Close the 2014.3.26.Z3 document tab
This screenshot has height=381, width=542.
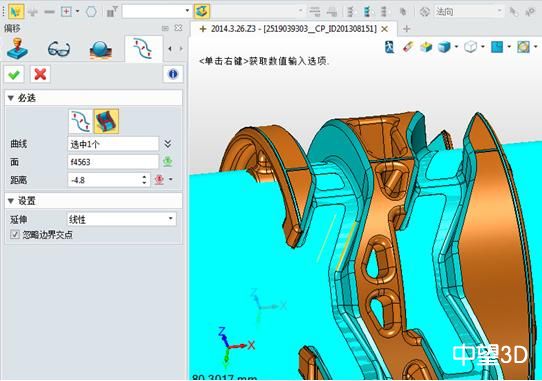point(384,29)
